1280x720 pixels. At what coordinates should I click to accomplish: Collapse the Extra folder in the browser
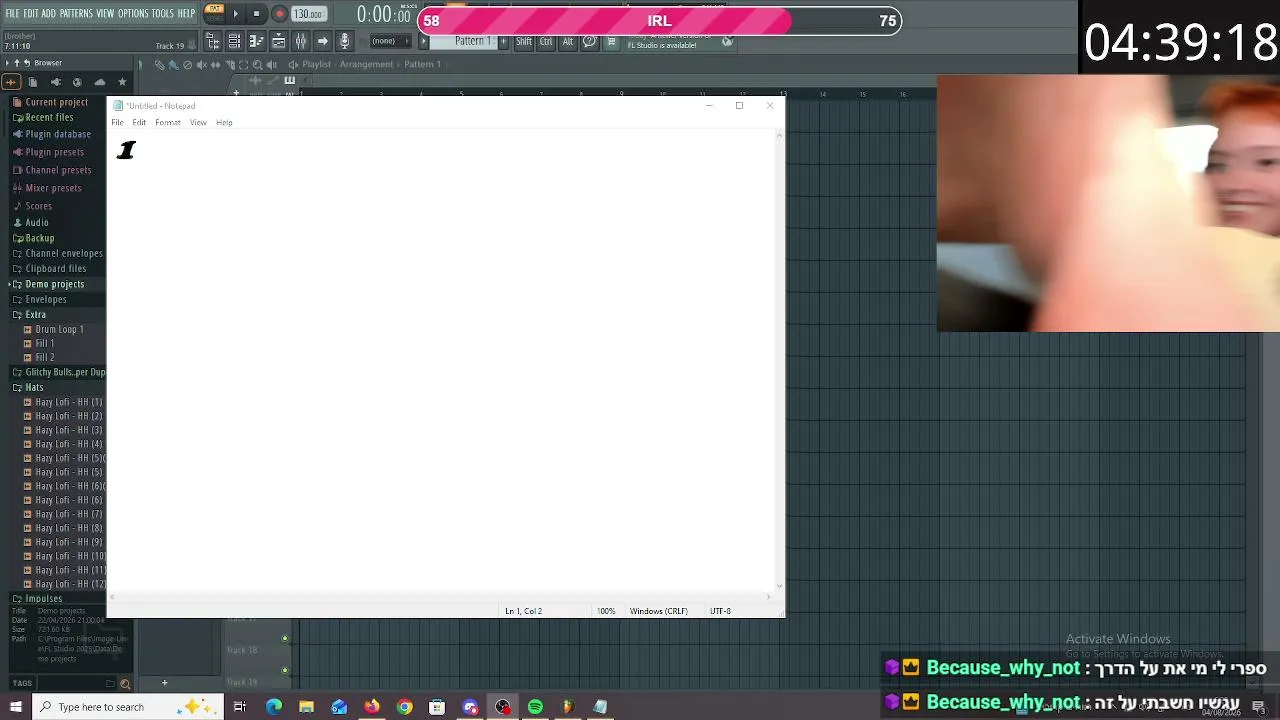pyautogui.click(x=35, y=315)
